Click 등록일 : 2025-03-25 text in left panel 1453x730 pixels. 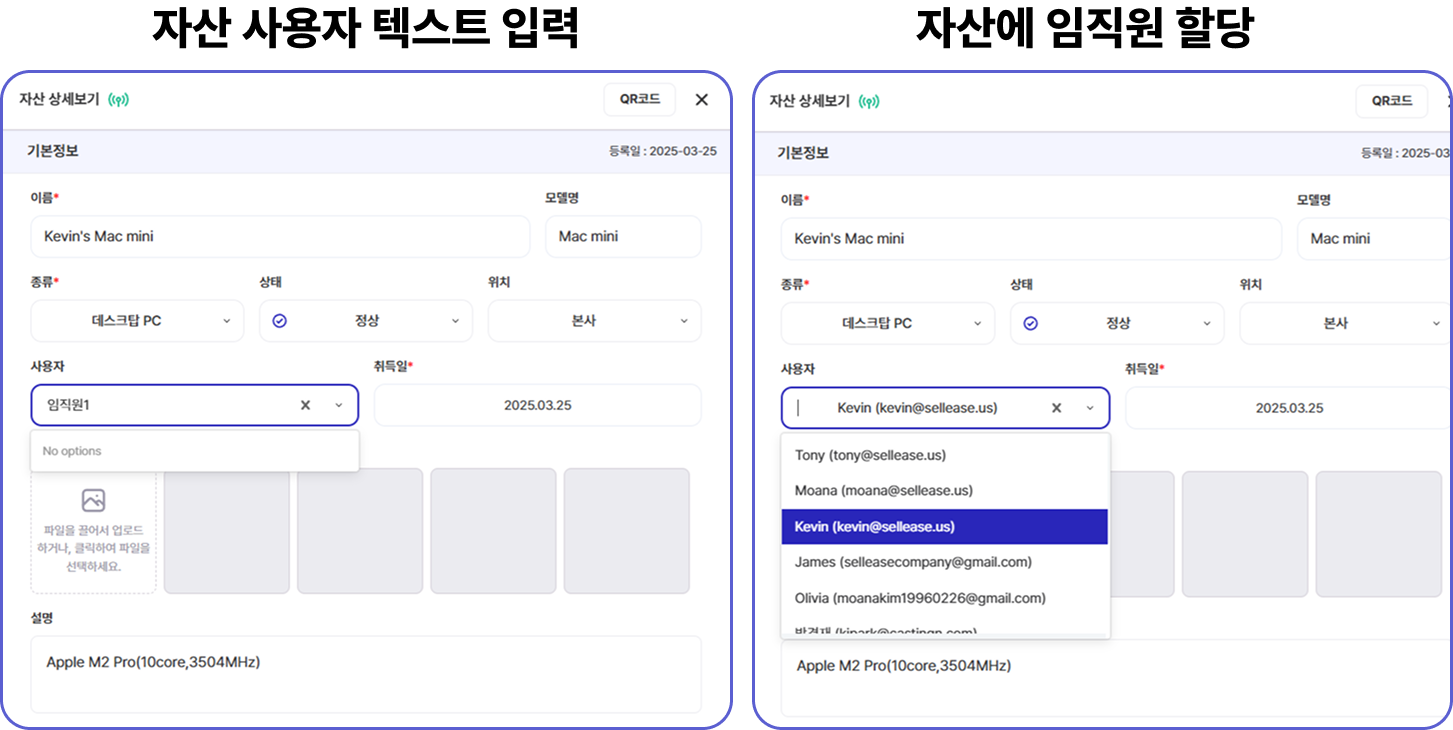click(x=663, y=152)
